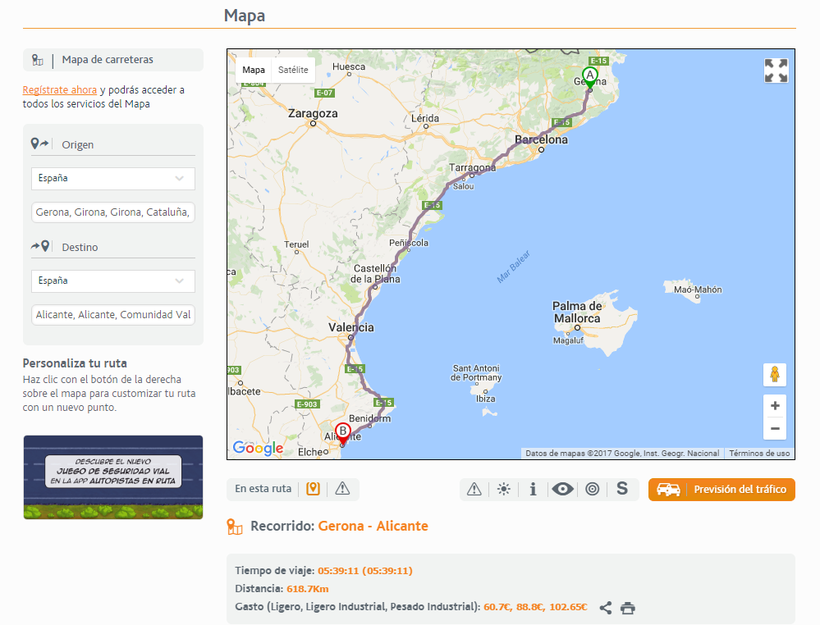Switch to Satélite map view
Image resolution: width=820 pixels, height=625 pixels.
point(293,70)
